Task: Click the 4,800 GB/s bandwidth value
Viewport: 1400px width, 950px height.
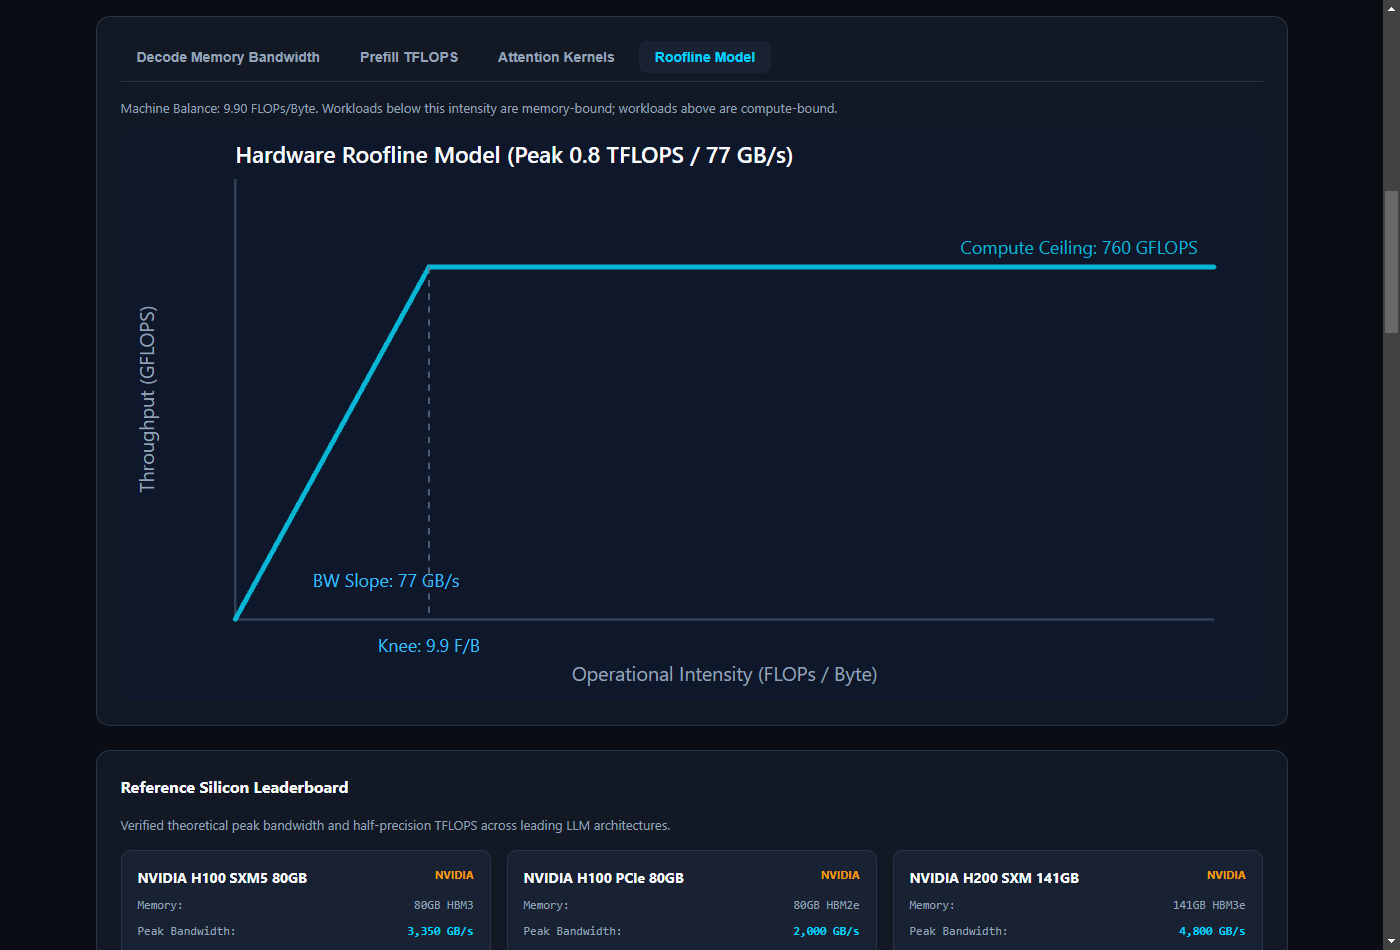Action: [x=1212, y=931]
